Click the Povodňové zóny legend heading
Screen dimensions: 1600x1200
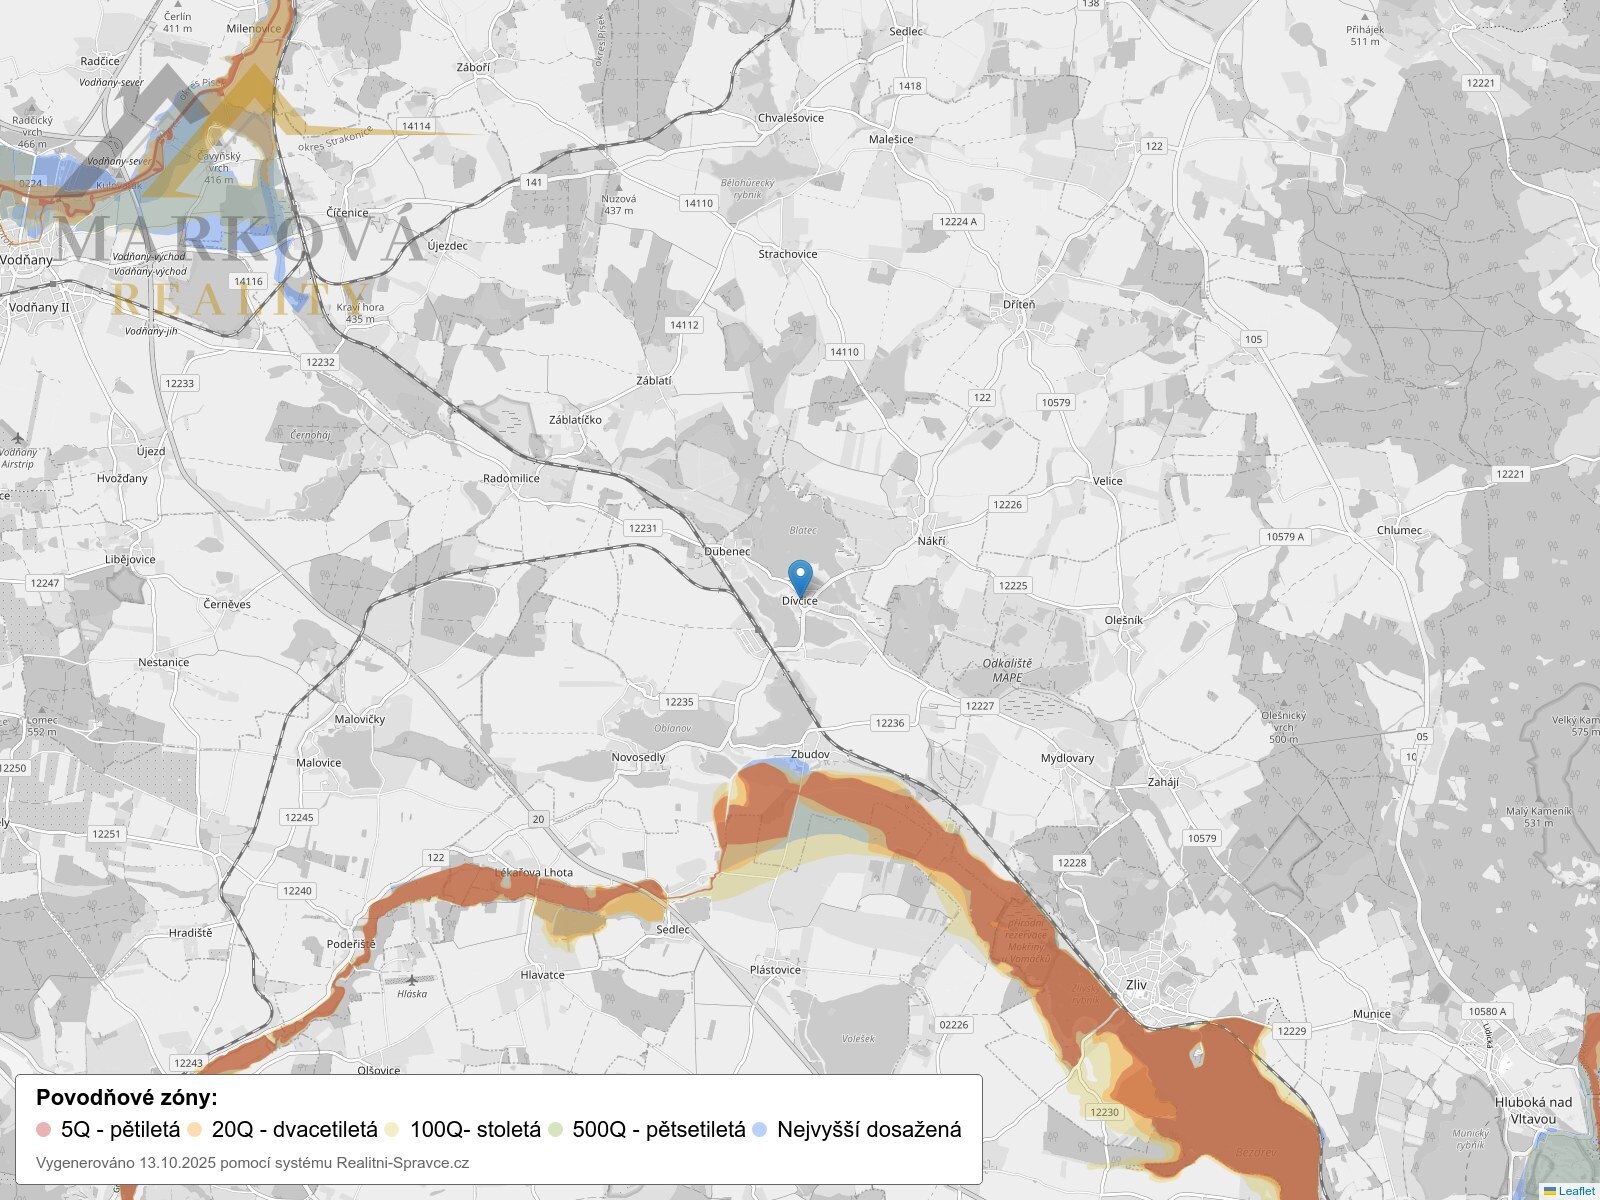127,1098
